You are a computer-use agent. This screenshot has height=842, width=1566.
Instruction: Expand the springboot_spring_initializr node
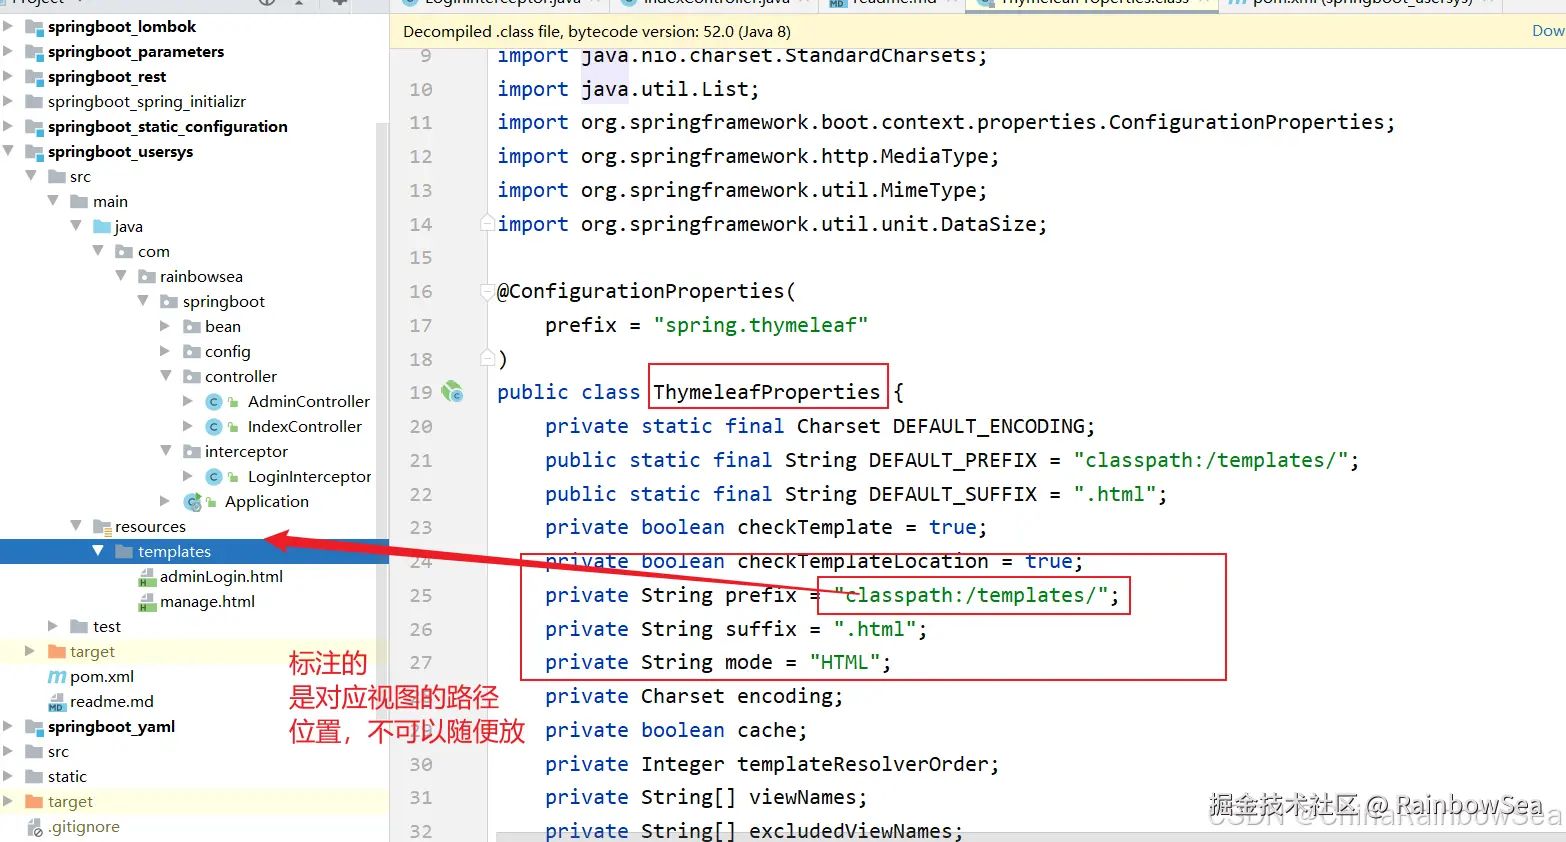[x=8, y=101]
